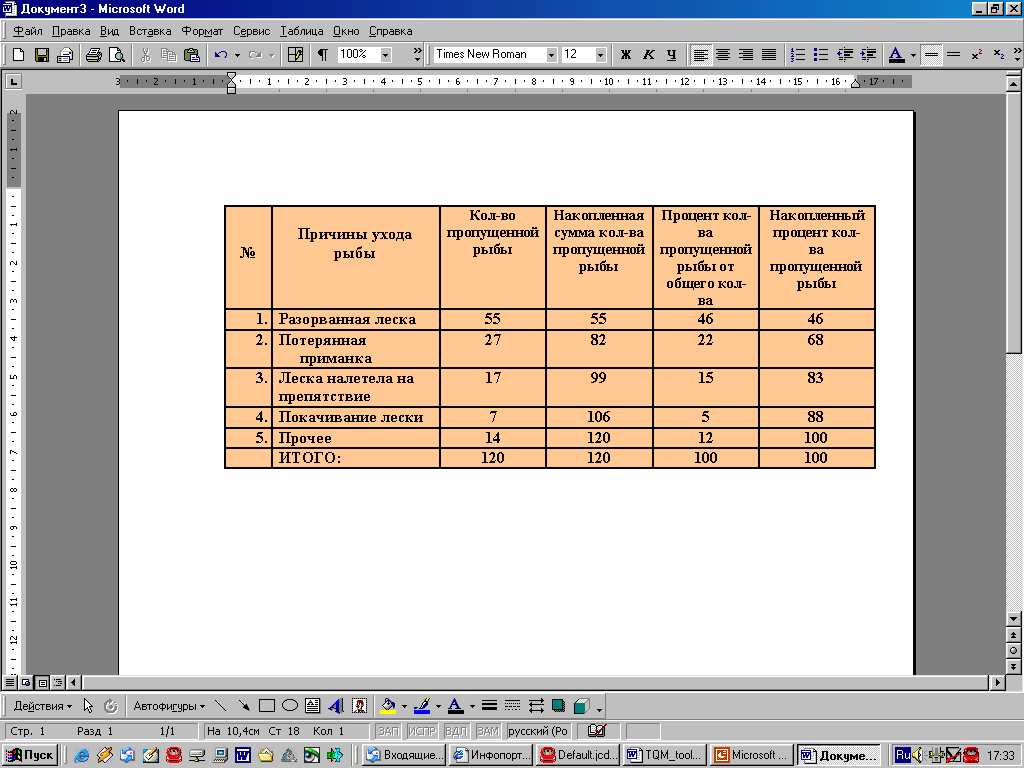Select the Arrow drawing tool

[x=244, y=706]
